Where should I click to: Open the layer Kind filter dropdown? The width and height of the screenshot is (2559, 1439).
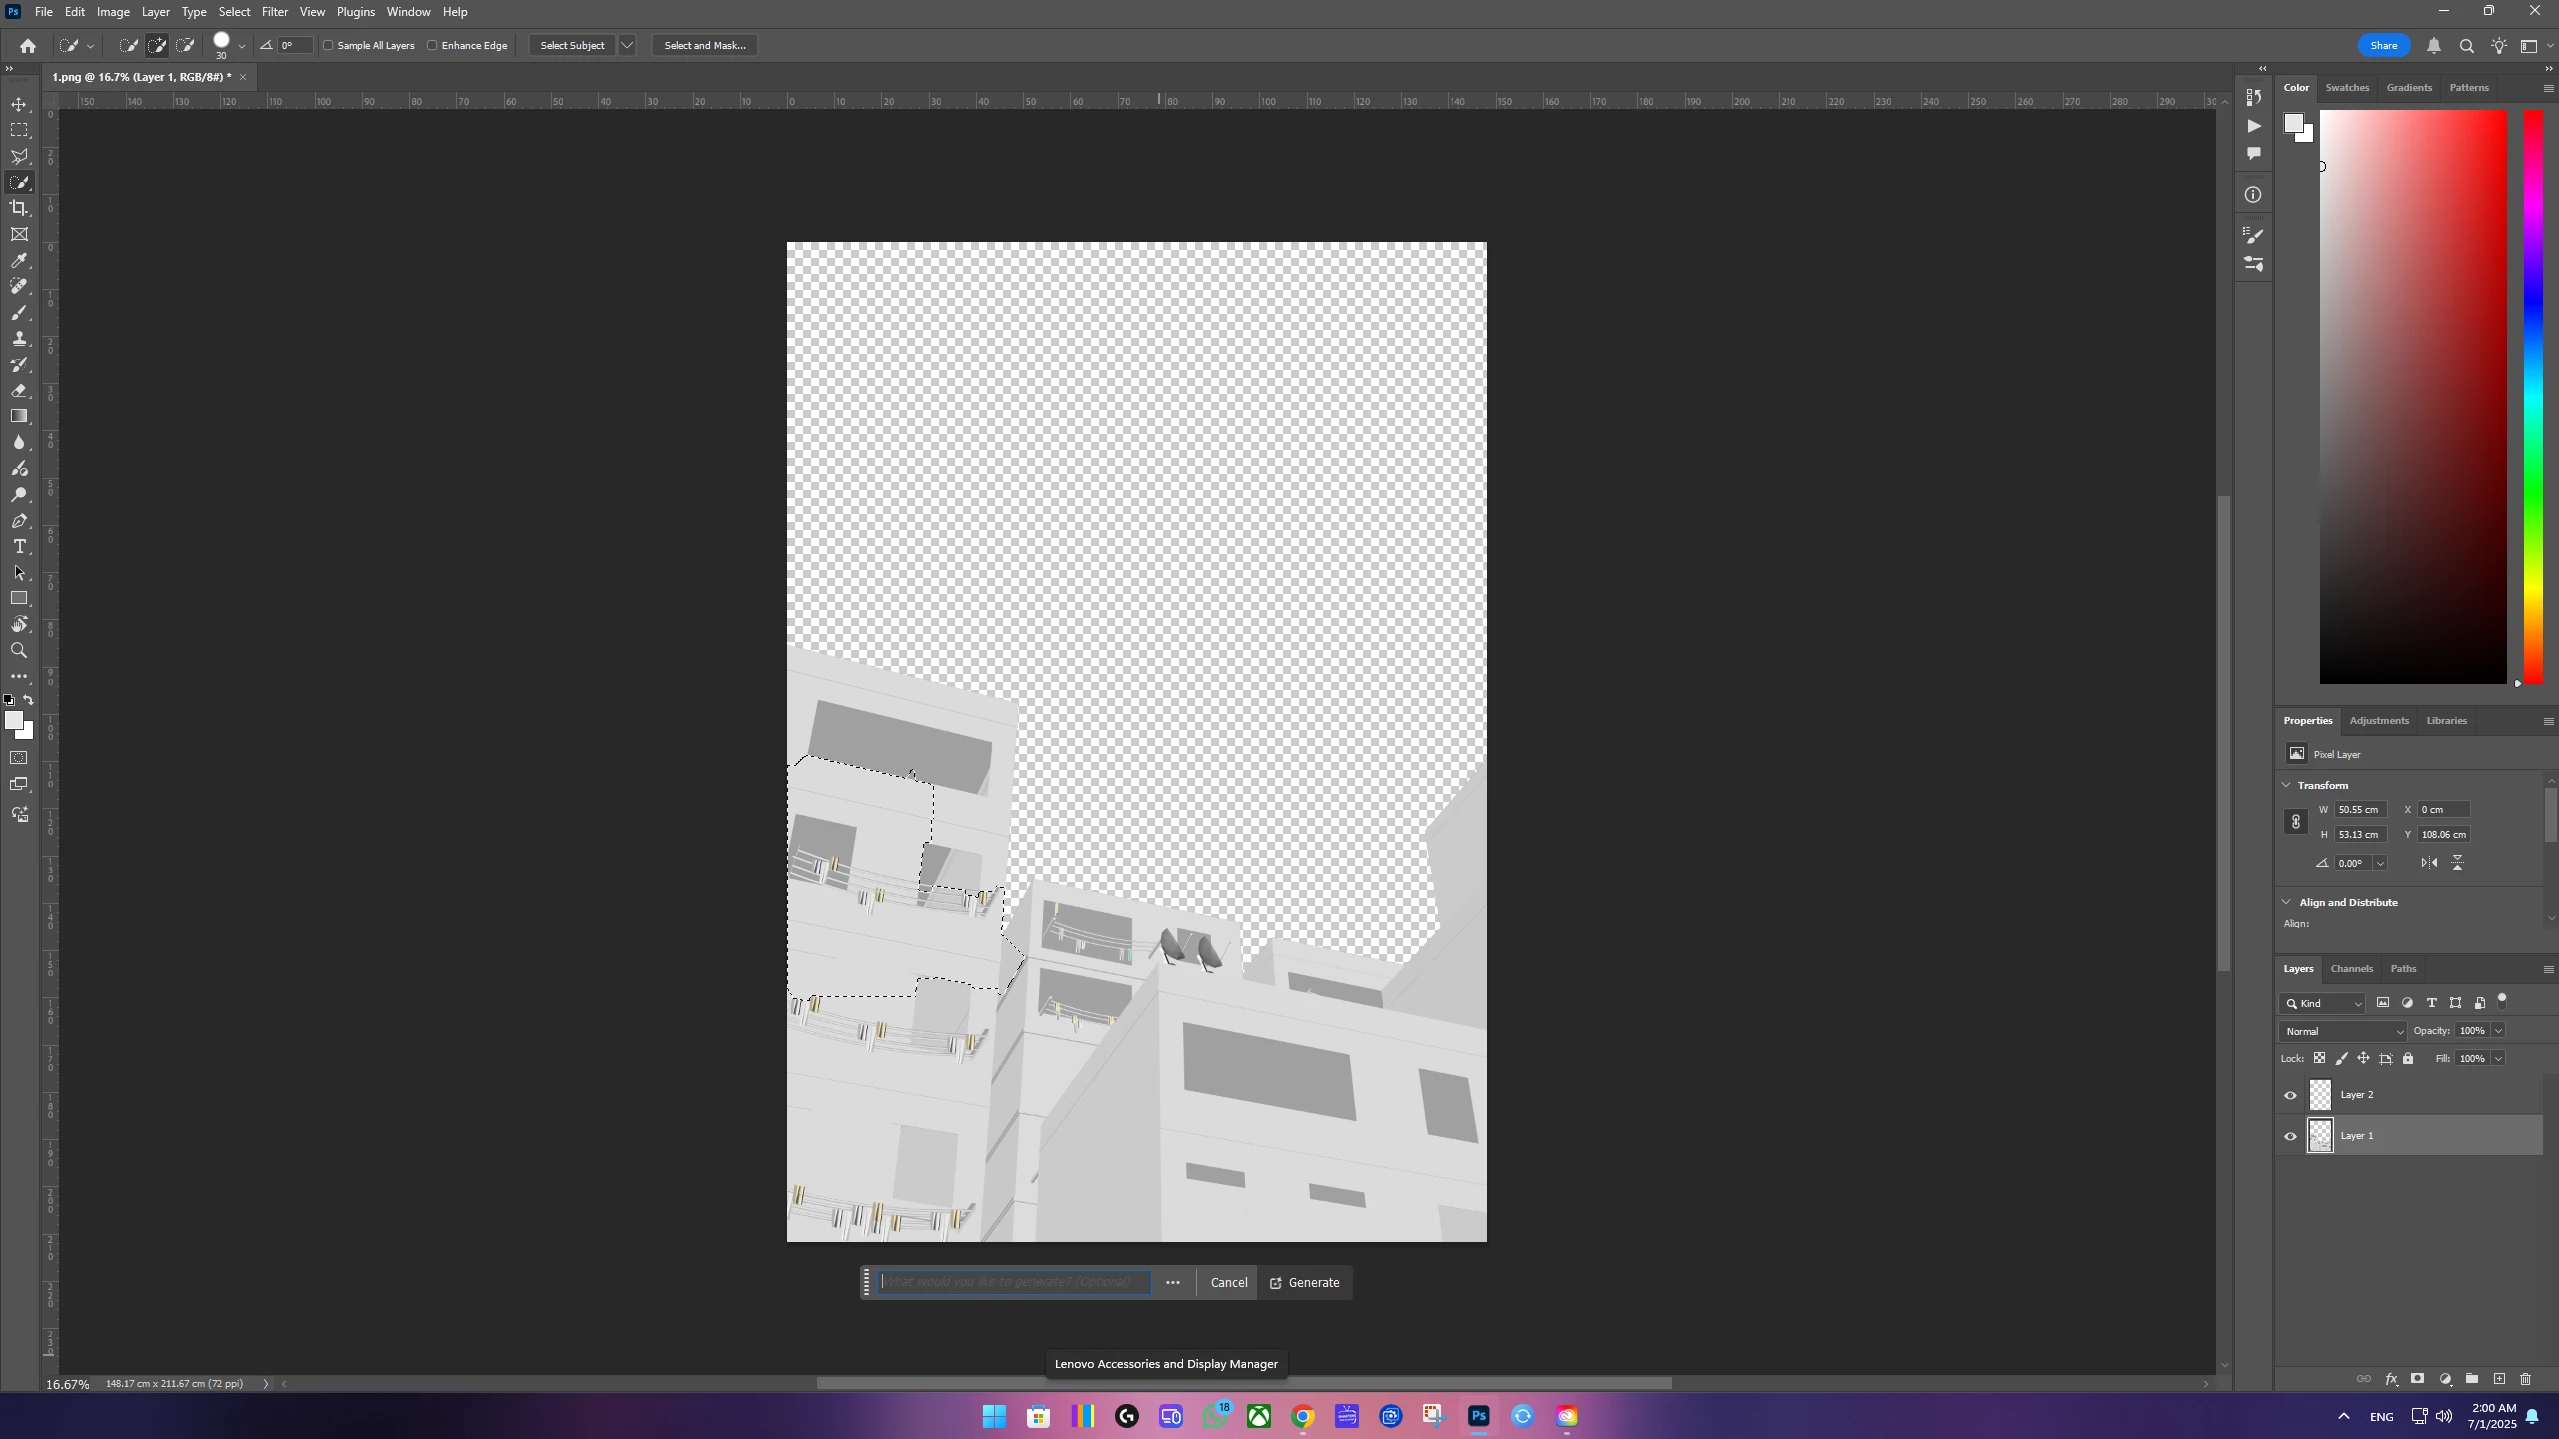tap(2322, 1003)
